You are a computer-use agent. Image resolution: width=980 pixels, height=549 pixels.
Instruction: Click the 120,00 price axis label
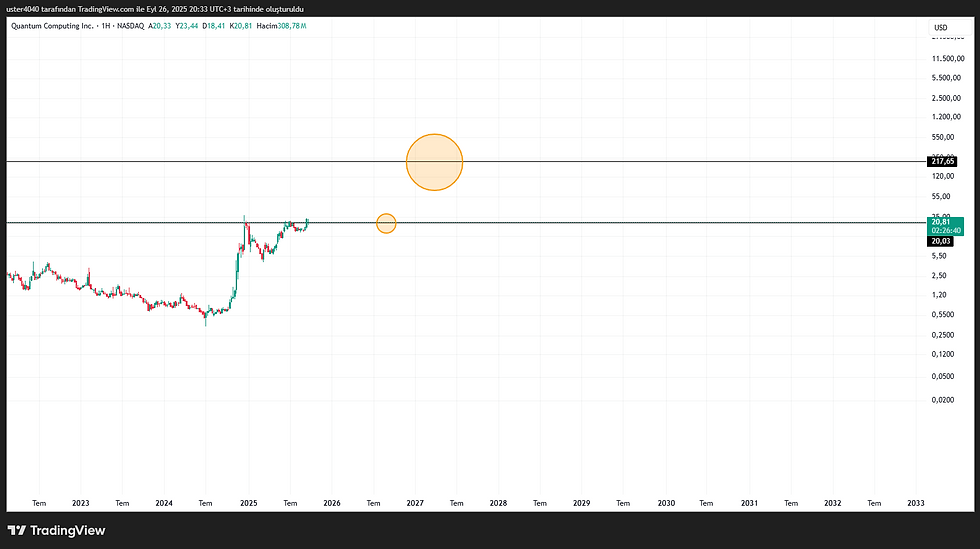click(x=943, y=176)
